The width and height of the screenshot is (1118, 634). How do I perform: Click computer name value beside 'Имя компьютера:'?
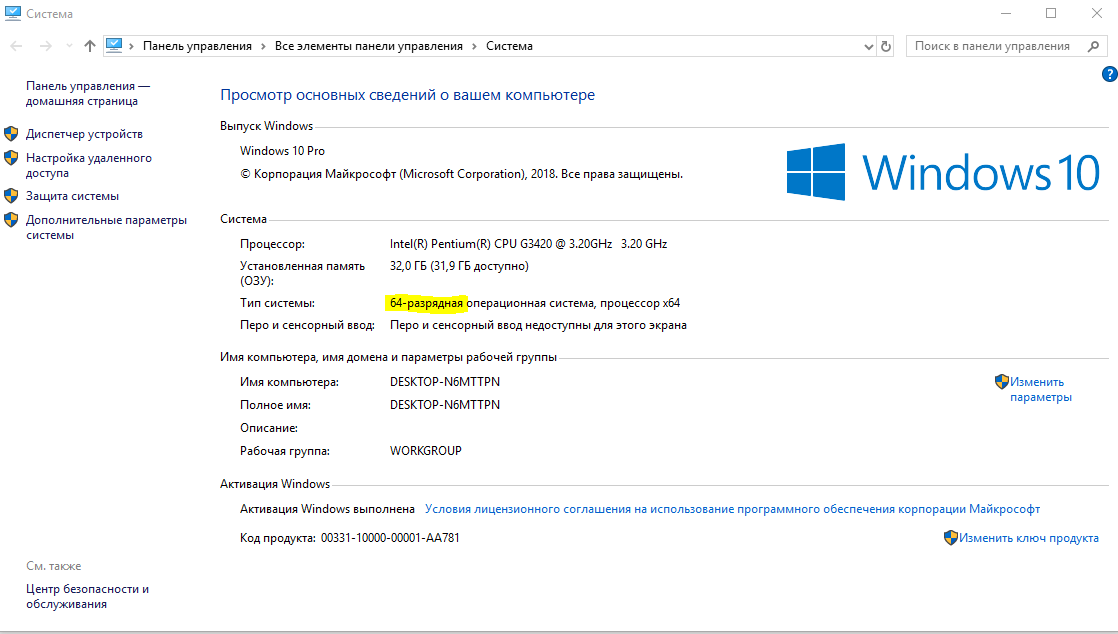[445, 382]
